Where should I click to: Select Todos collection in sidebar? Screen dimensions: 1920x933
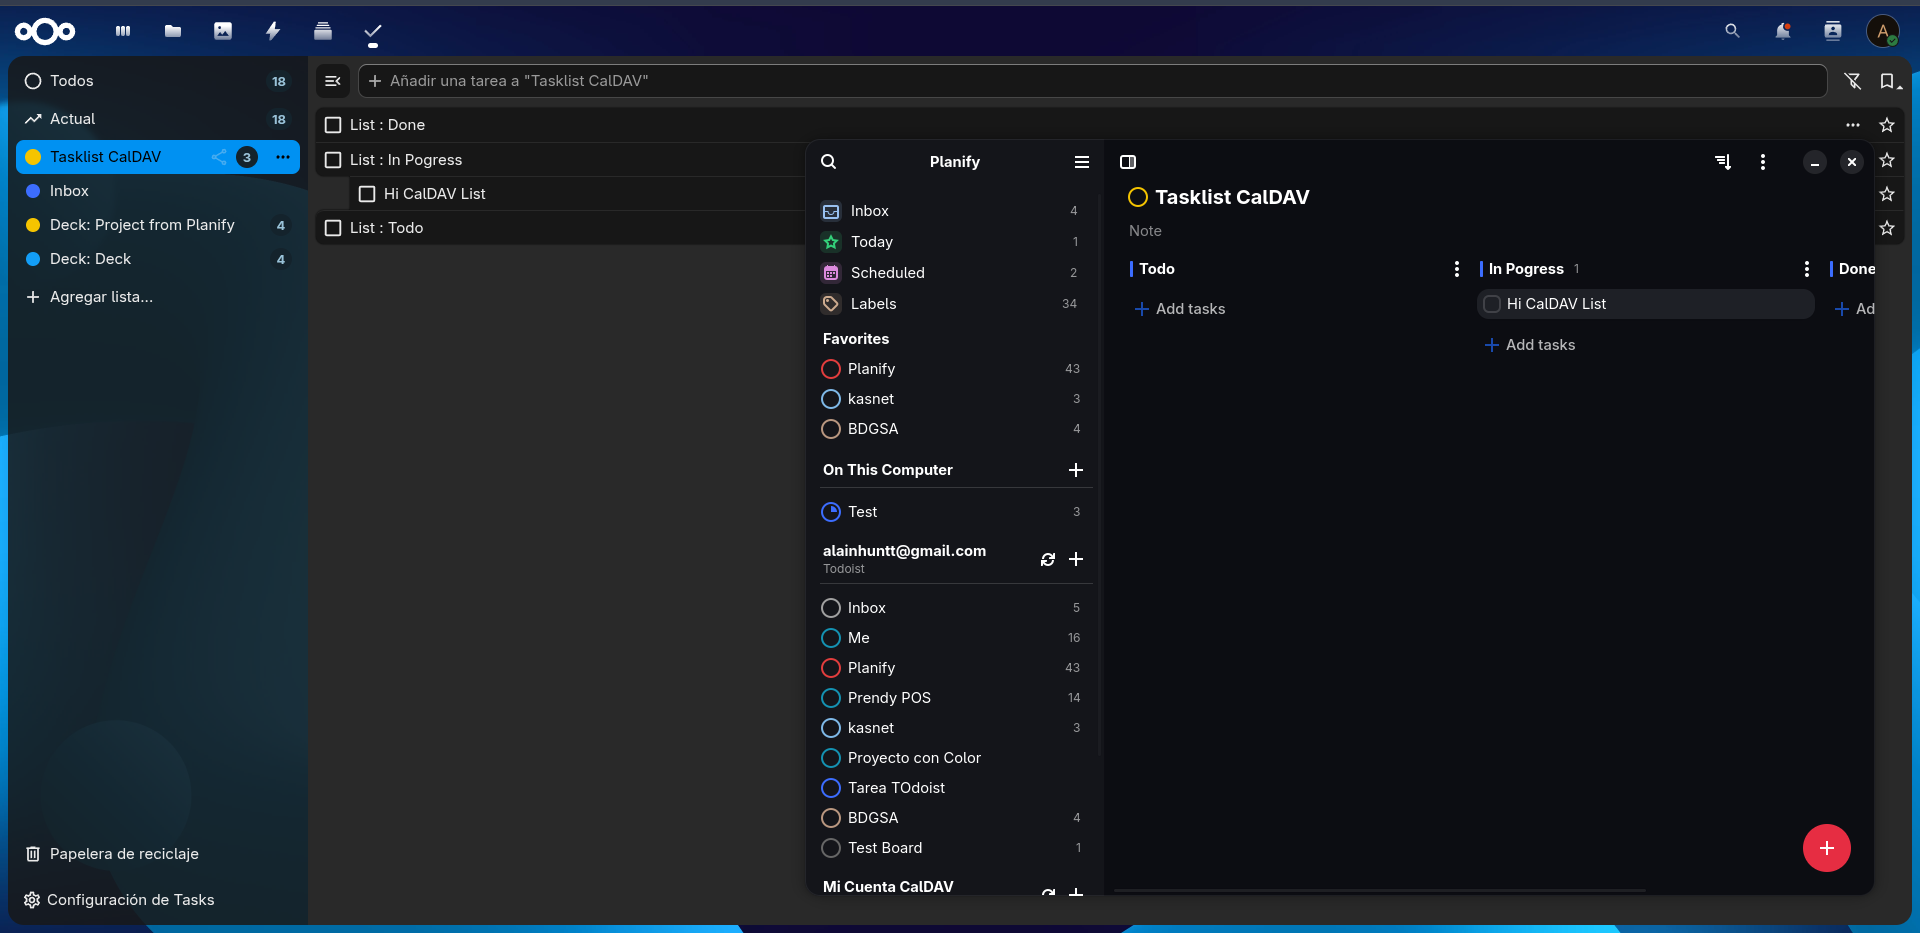[x=158, y=81]
